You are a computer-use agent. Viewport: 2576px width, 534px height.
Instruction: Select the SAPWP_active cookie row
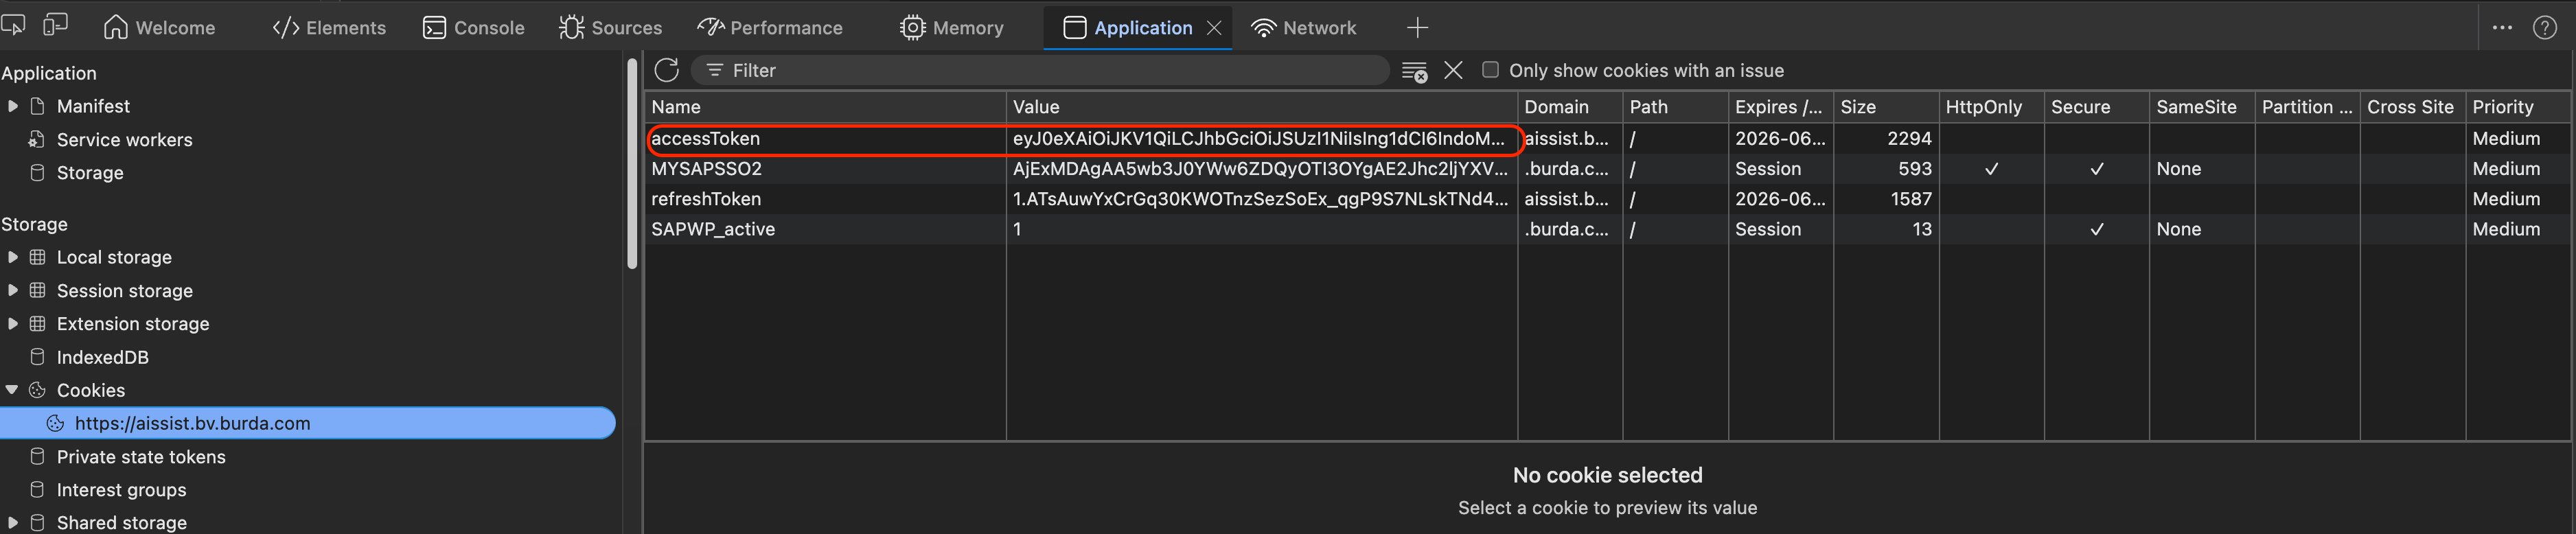coord(1608,229)
